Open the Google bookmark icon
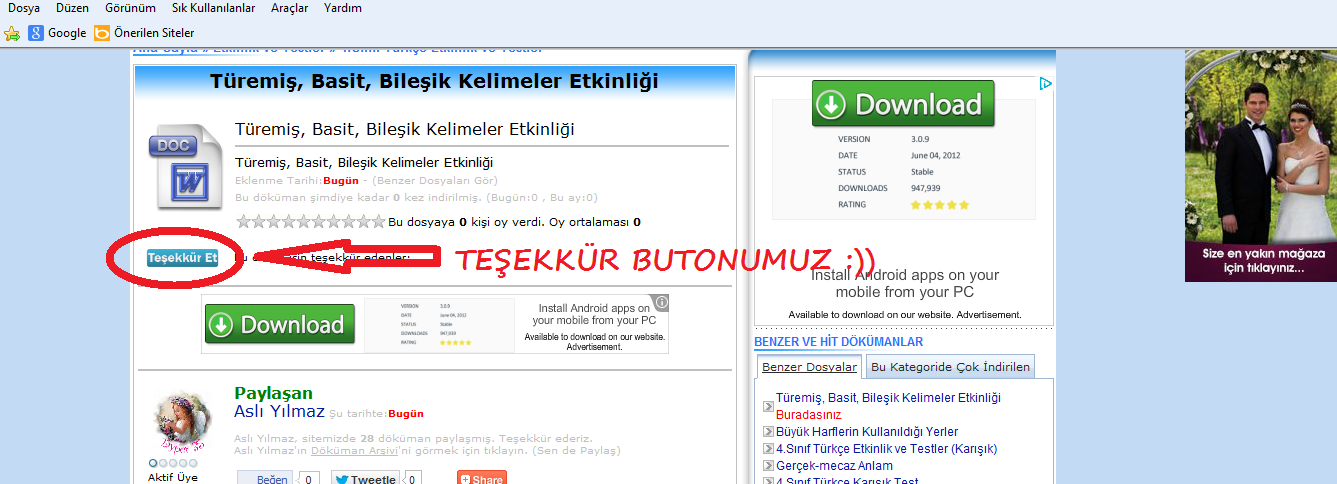Screen dimensions: 1337x484 pos(36,33)
